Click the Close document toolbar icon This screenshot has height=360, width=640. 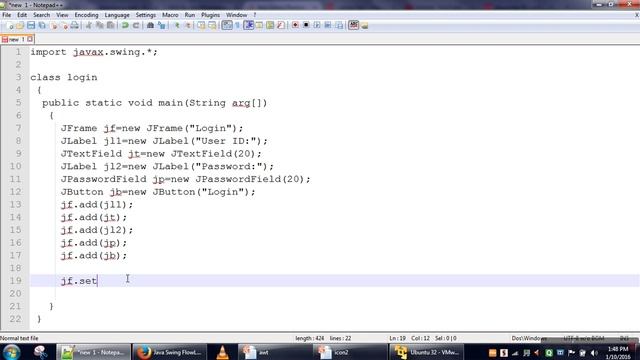click(54, 25)
